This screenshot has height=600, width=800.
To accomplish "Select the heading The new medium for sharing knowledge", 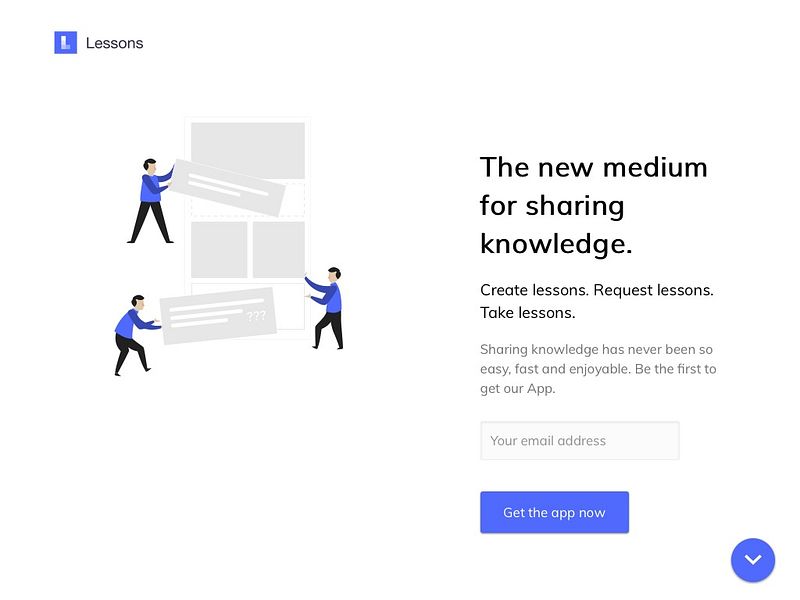I will [593, 205].
